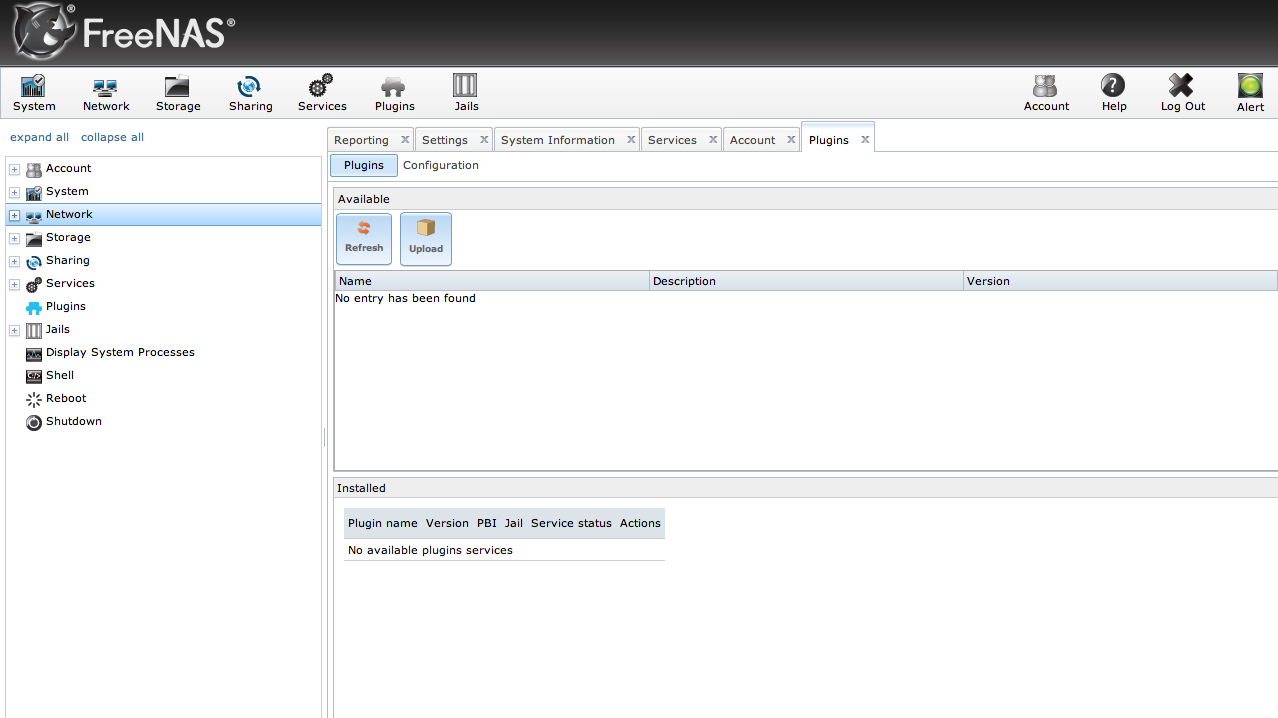
Task: Open the Network toolbar icon
Action: pyautogui.click(x=106, y=93)
